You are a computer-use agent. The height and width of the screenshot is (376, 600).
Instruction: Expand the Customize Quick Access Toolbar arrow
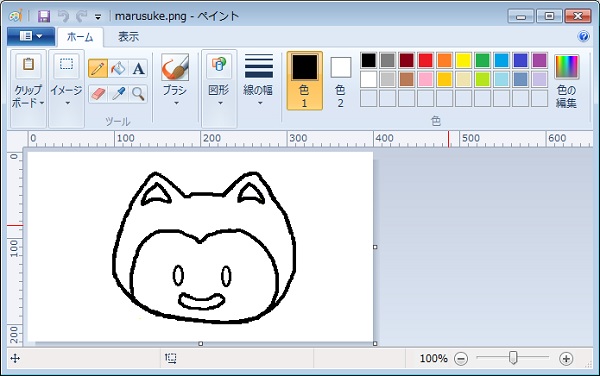point(98,17)
